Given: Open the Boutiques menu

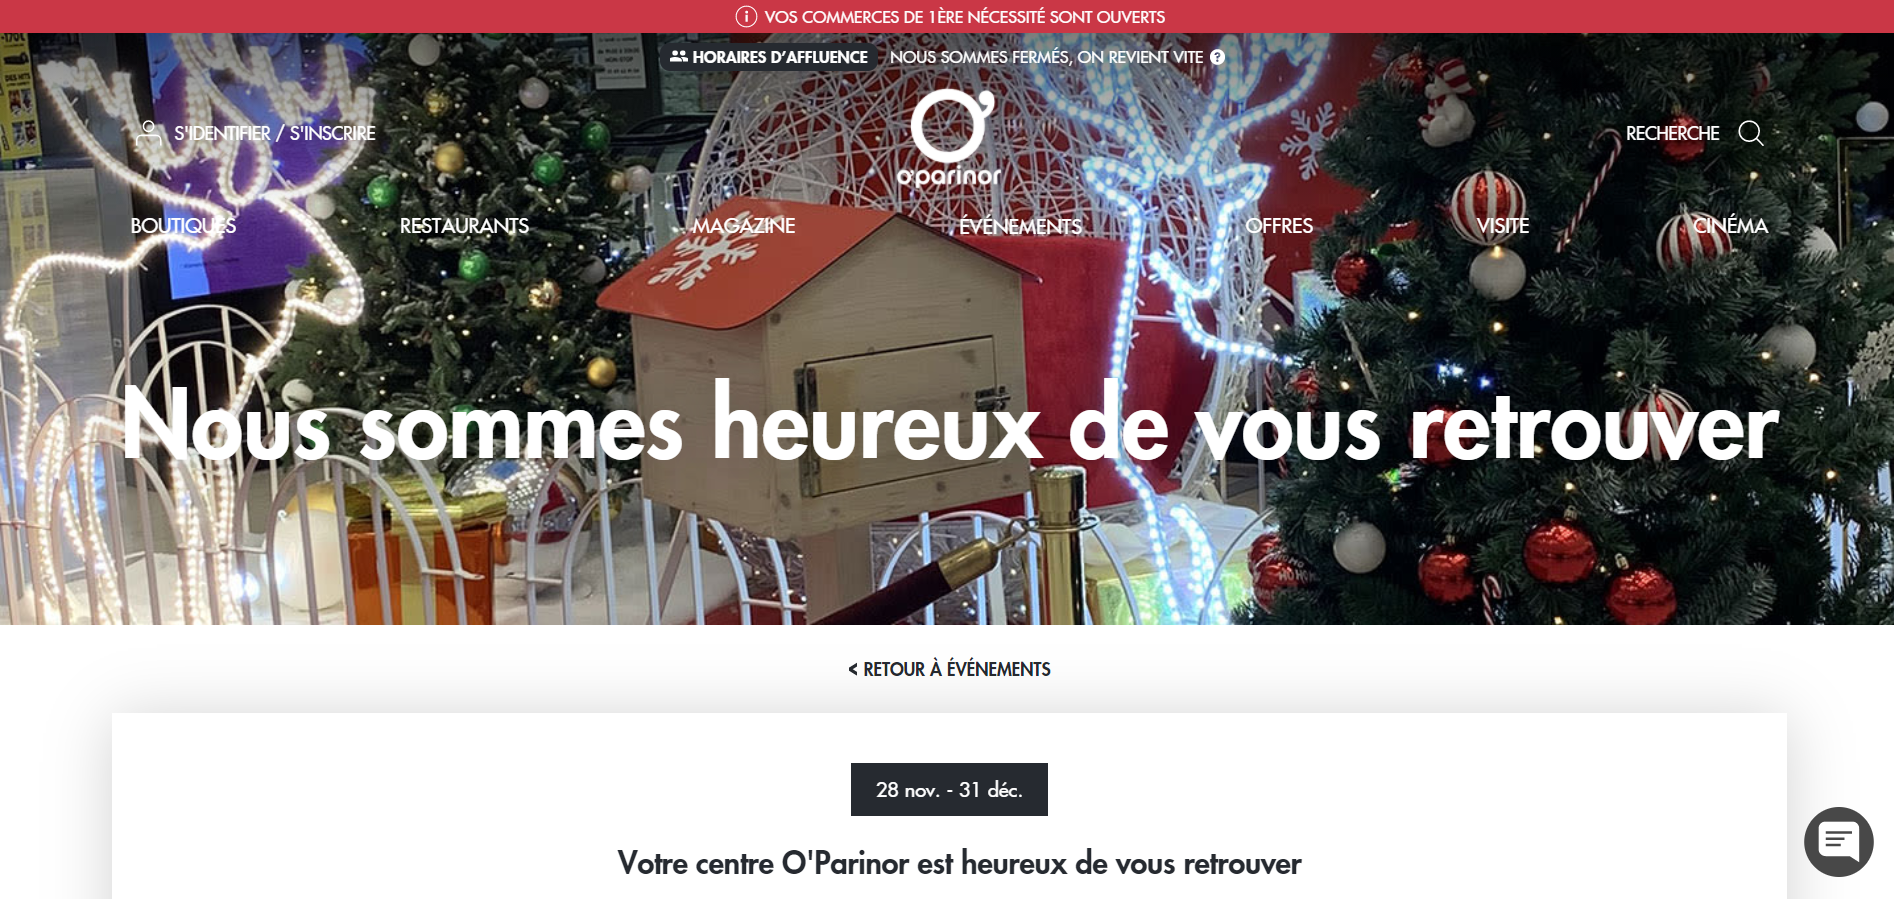Looking at the screenshot, I should 183,226.
